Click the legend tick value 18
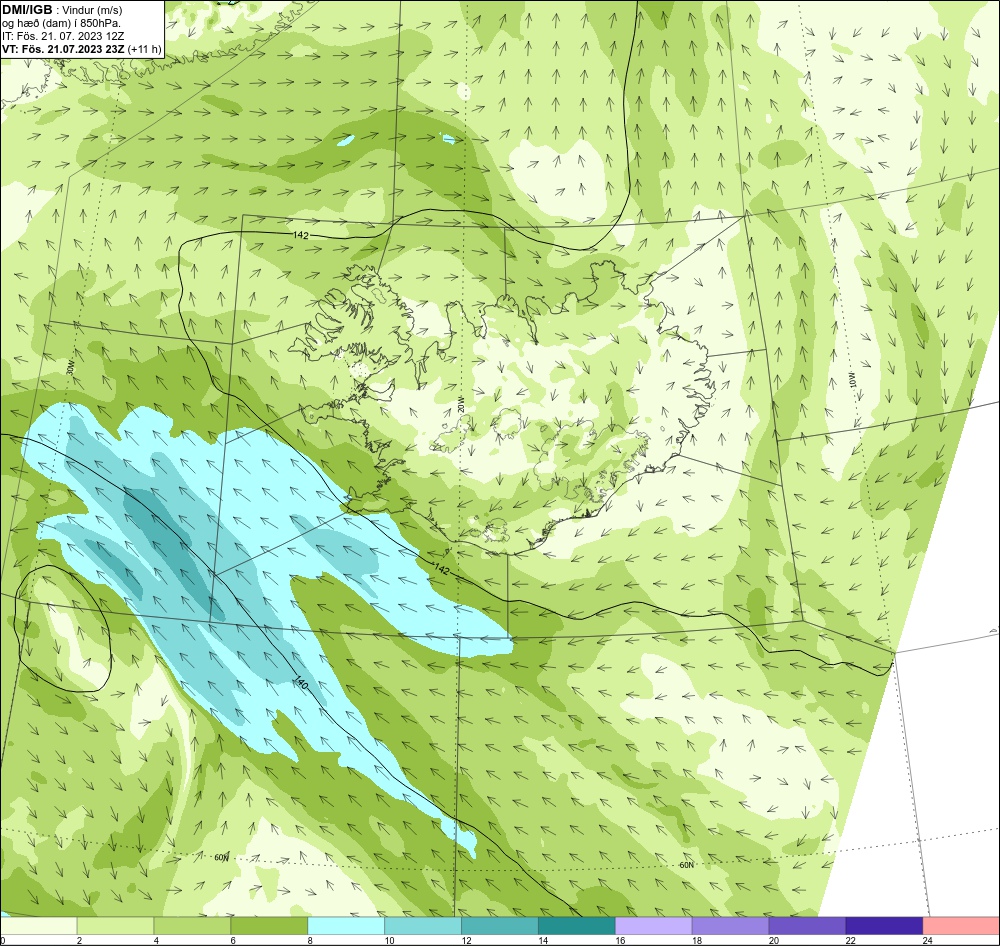 coord(696,940)
